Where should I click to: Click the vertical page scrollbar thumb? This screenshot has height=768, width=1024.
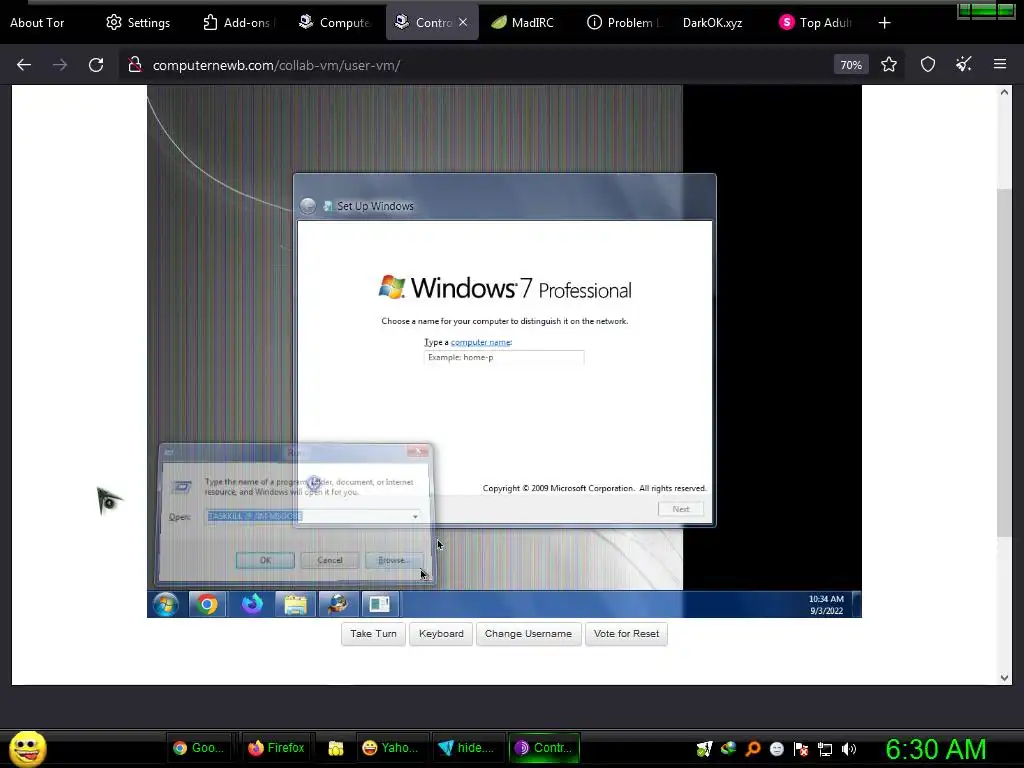pos(1004,362)
